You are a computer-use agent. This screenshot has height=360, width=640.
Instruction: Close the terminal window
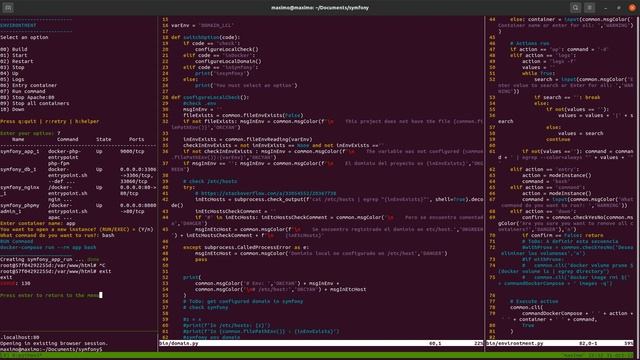click(x=632, y=7)
